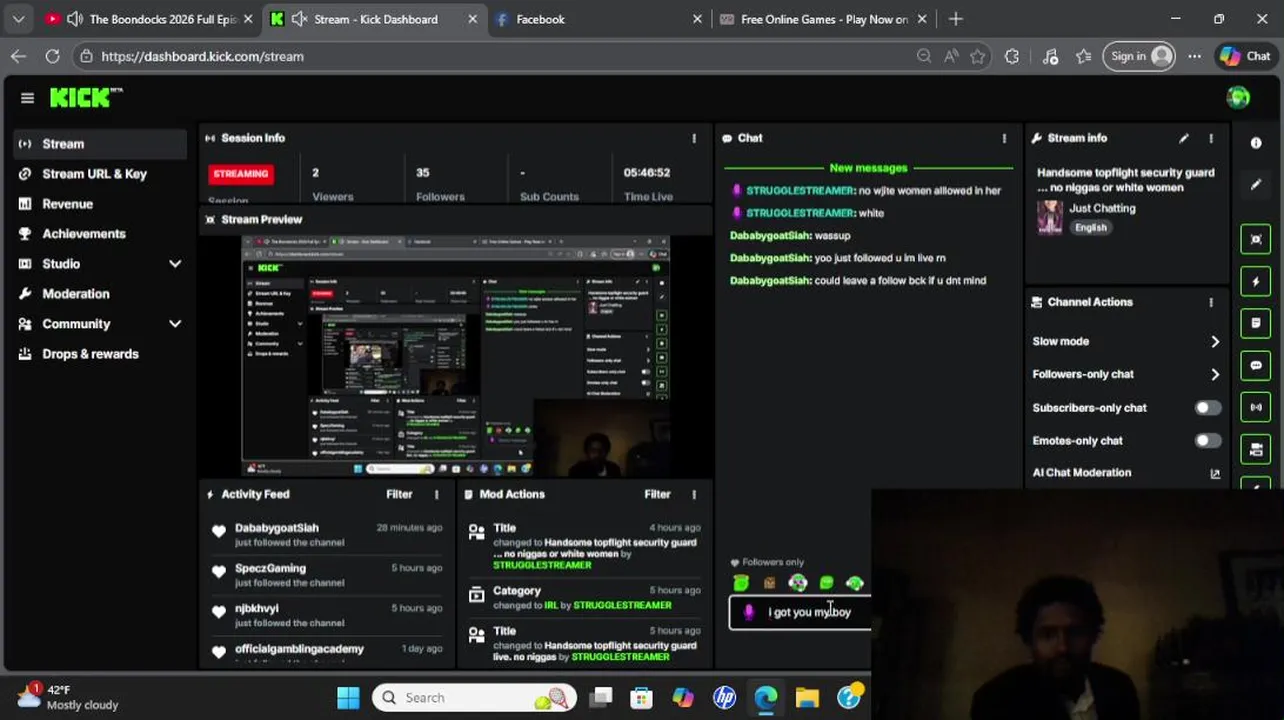Refresh the browser page
Image resolution: width=1284 pixels, height=720 pixels.
52,56
